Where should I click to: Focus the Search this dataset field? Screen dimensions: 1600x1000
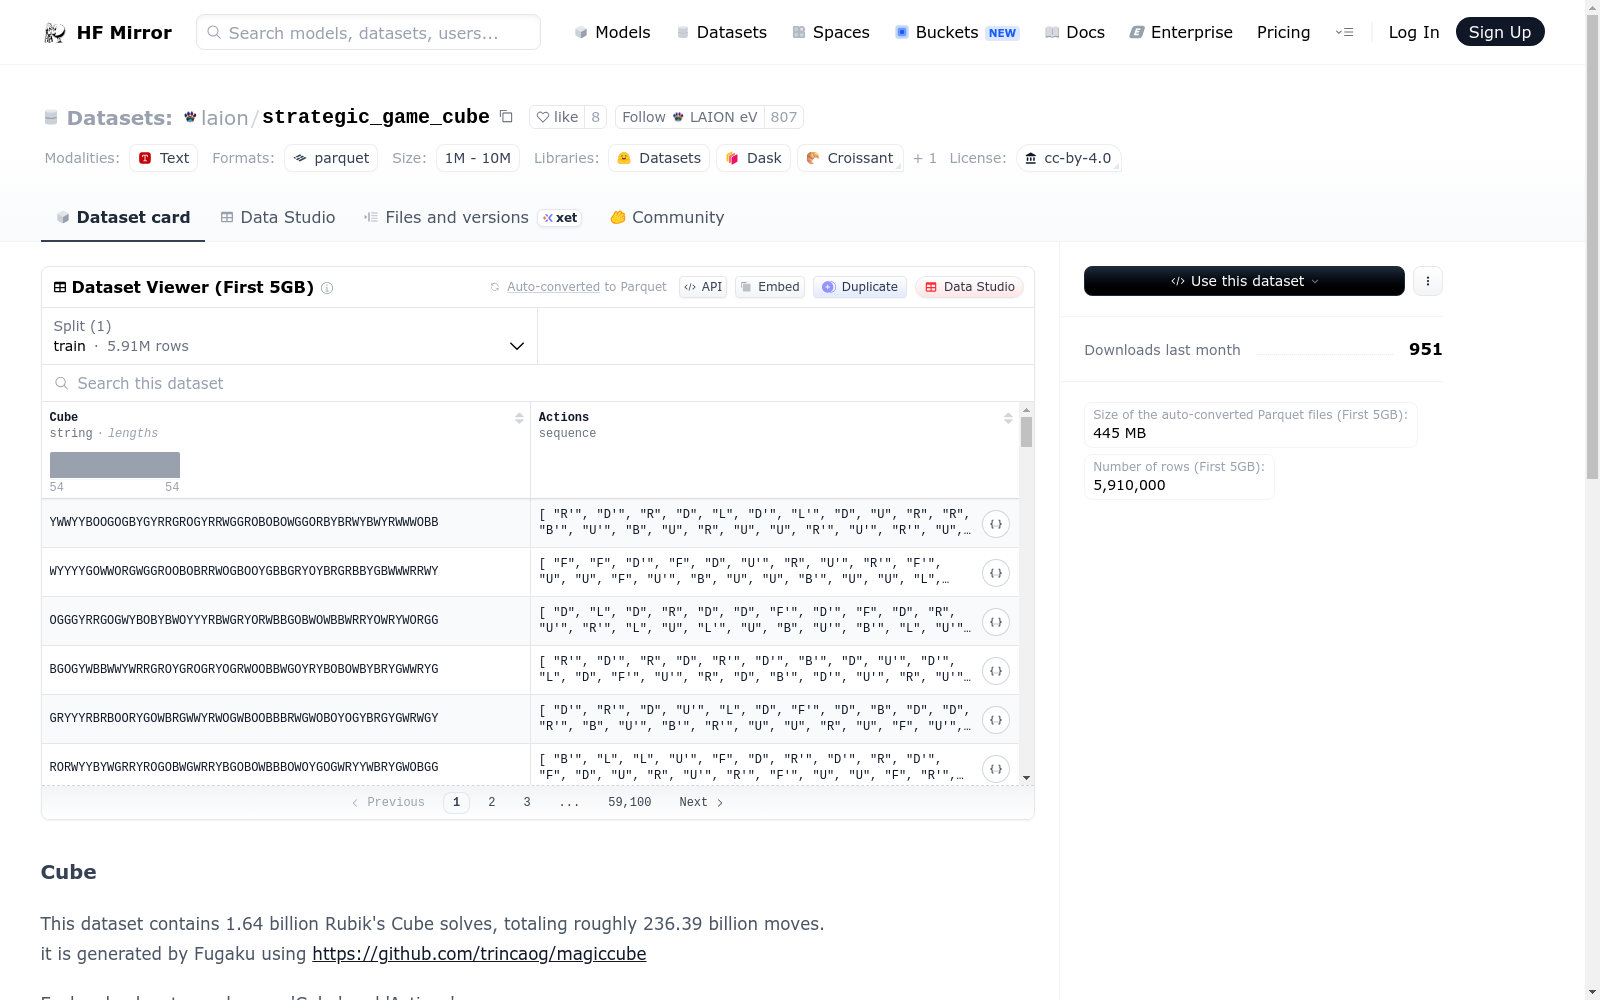tap(538, 383)
